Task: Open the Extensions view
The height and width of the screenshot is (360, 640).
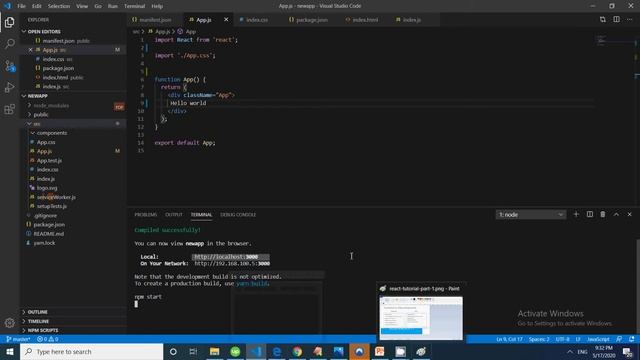Action: point(10,109)
